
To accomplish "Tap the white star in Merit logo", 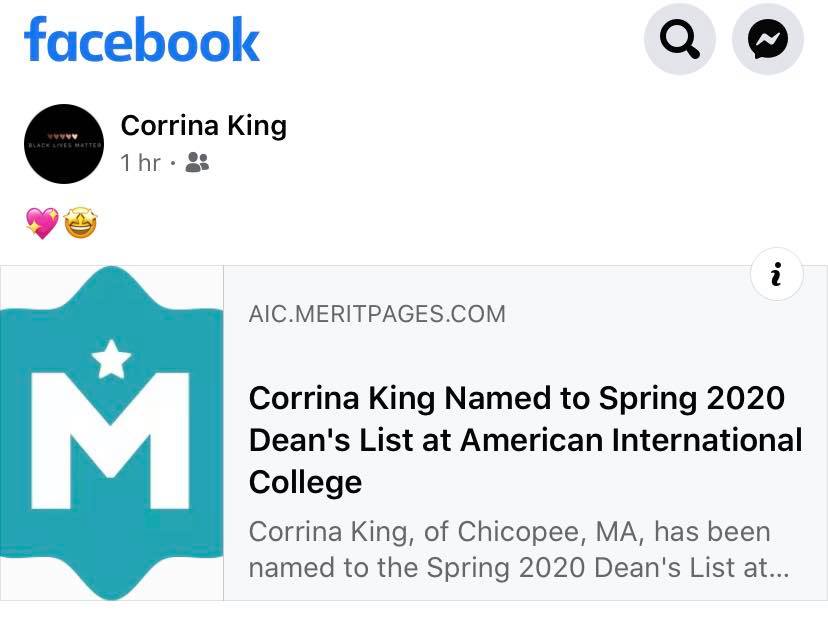I will 111,359.
